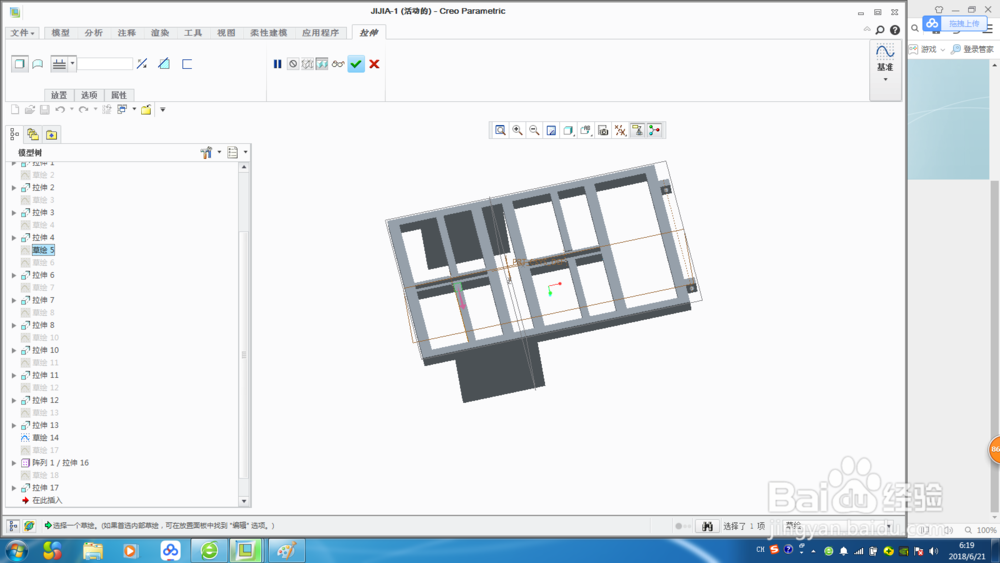This screenshot has height=563, width=1000.
Task: Click the view manager camera icon
Action: 603,130
